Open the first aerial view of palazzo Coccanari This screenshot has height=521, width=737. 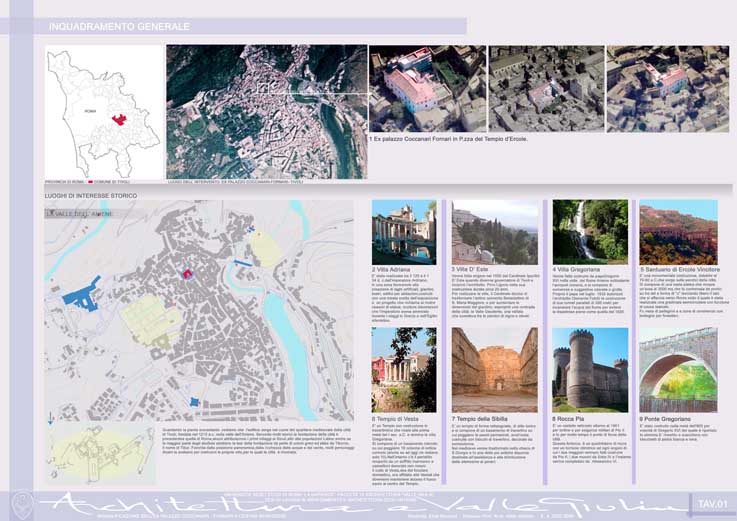click(427, 88)
